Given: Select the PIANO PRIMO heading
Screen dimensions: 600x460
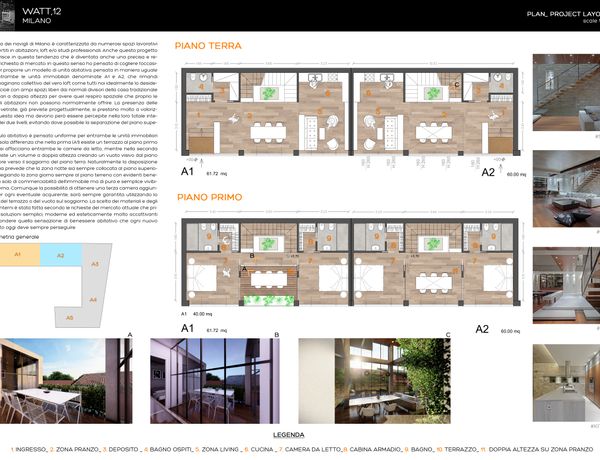Looking at the screenshot, I should tap(211, 197).
